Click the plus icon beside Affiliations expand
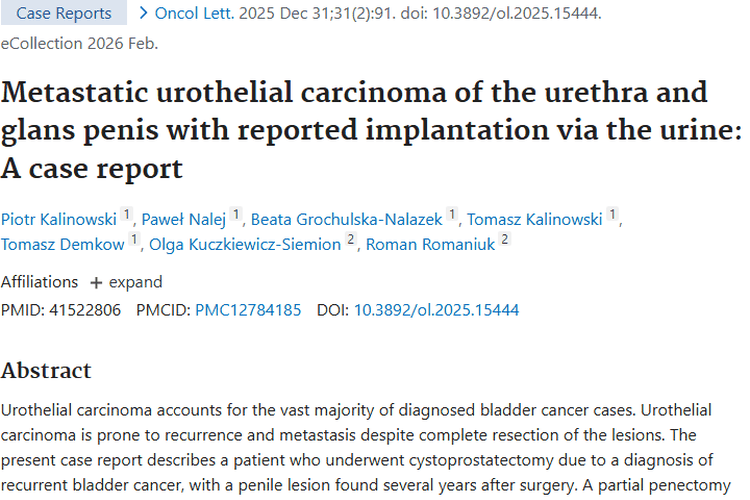The image size is (750, 500). coord(96,282)
